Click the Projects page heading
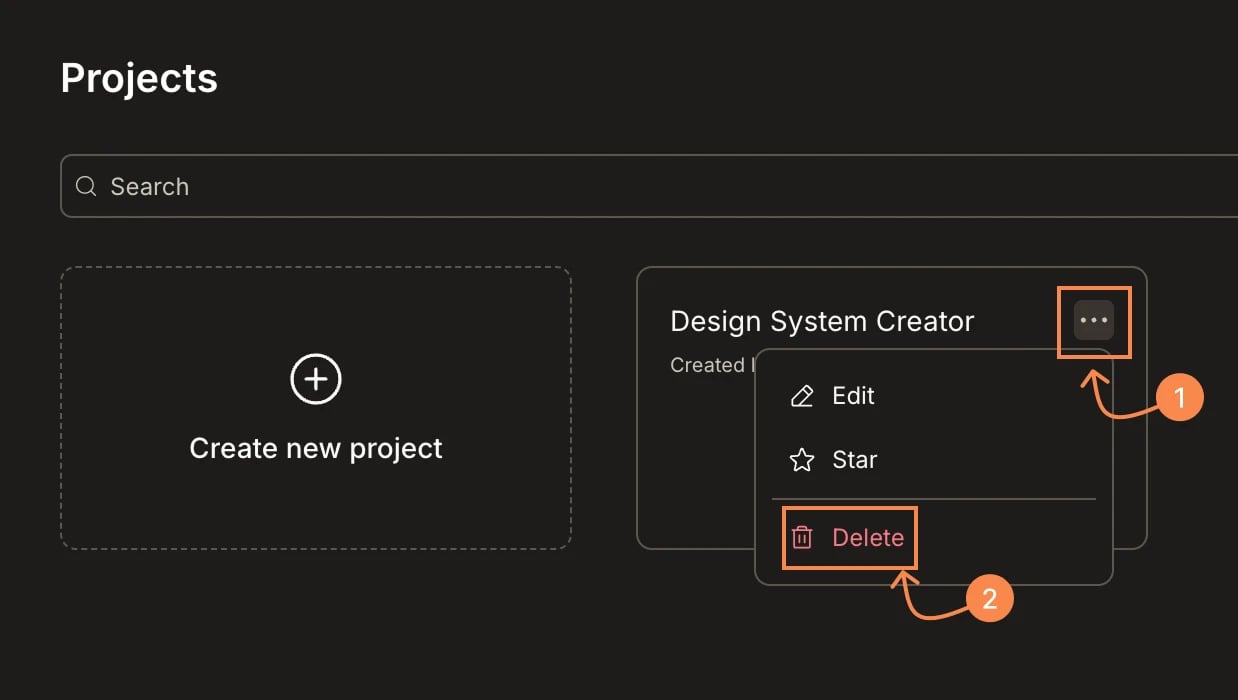 coord(139,78)
